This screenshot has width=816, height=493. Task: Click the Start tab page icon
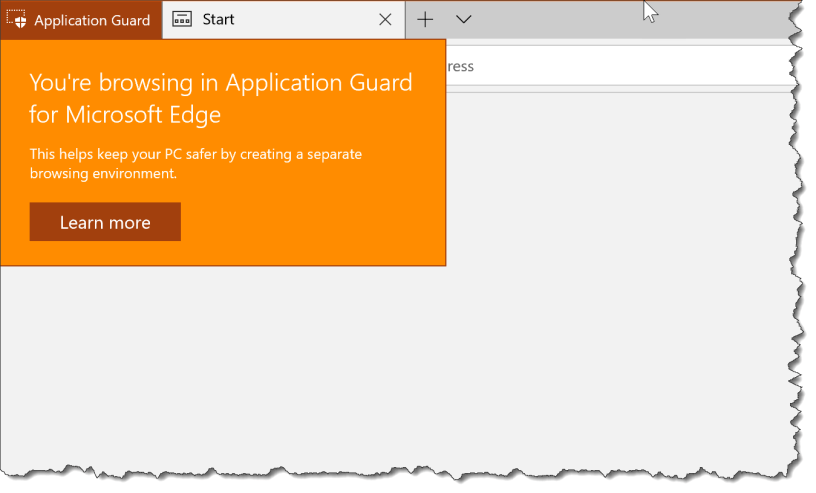tap(182, 19)
